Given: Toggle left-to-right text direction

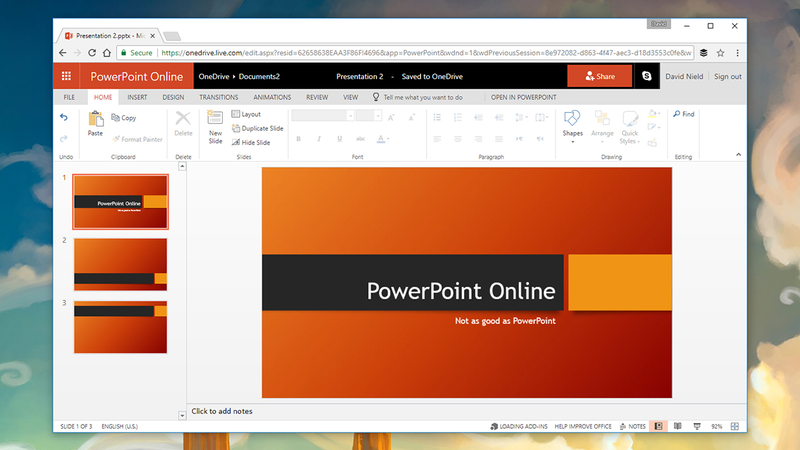Looking at the screenshot, I should [519, 139].
